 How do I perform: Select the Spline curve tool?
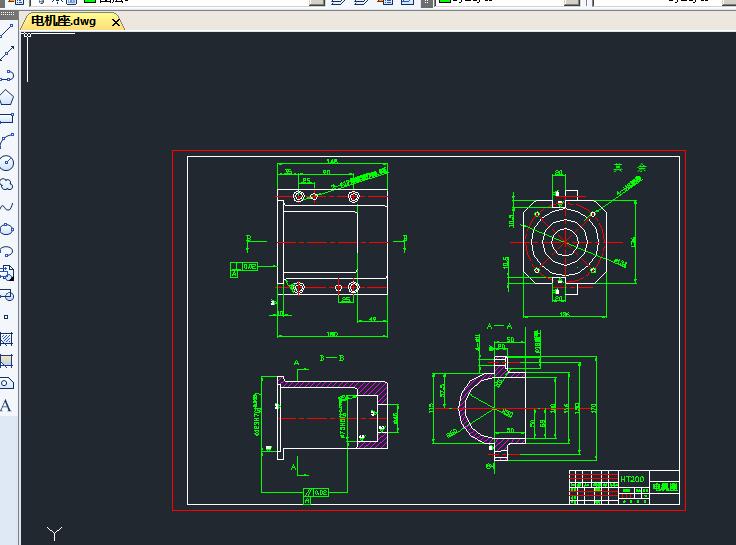click(7, 207)
